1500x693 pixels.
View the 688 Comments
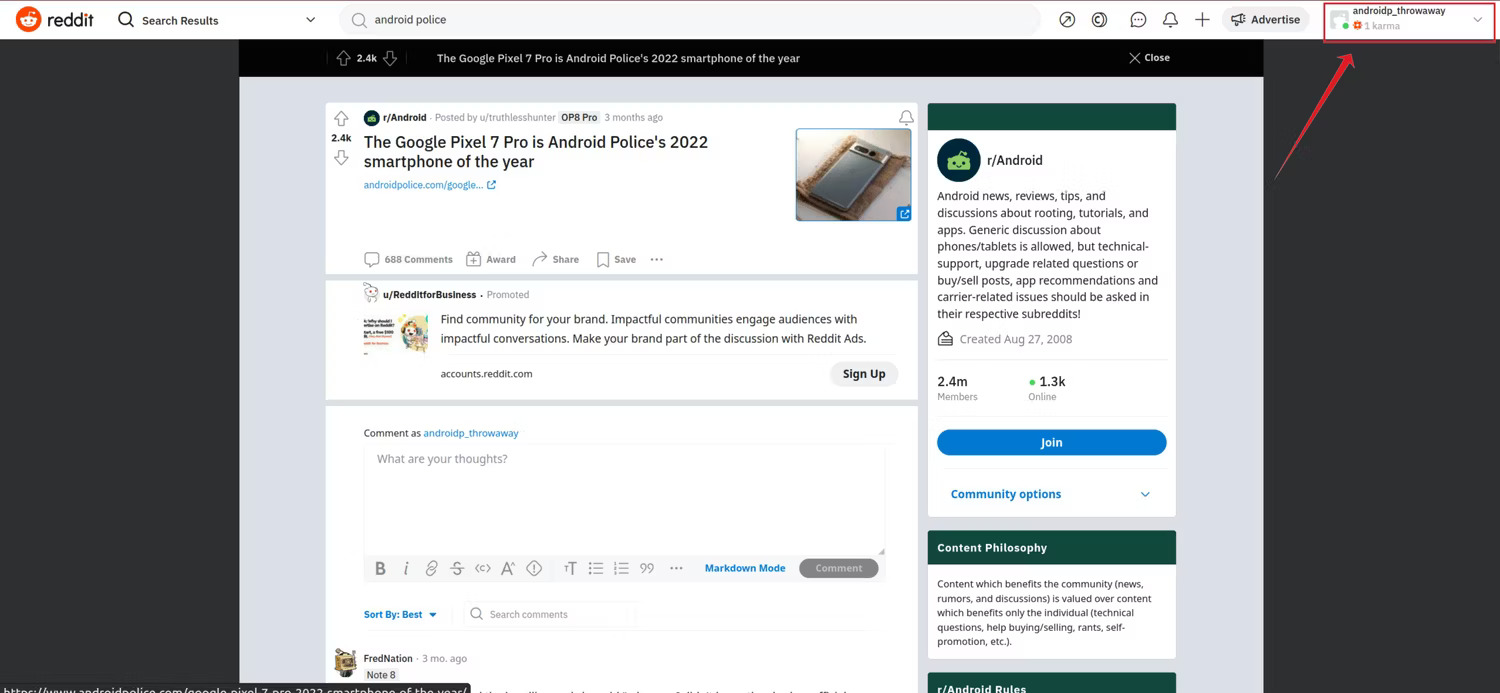click(408, 259)
